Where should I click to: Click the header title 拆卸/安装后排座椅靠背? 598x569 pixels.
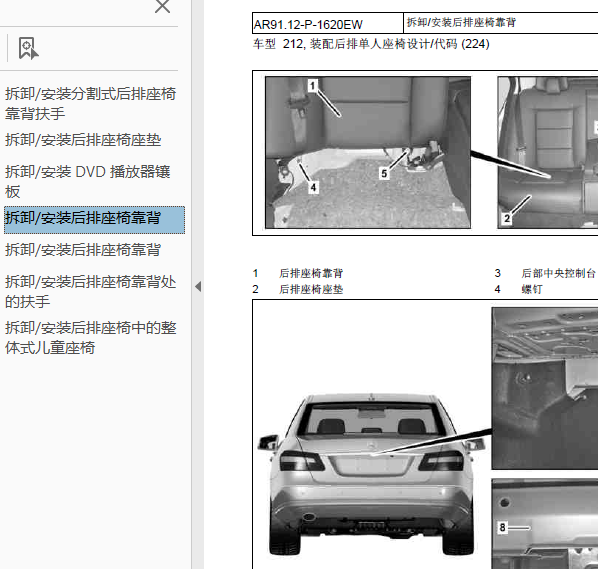click(461, 23)
